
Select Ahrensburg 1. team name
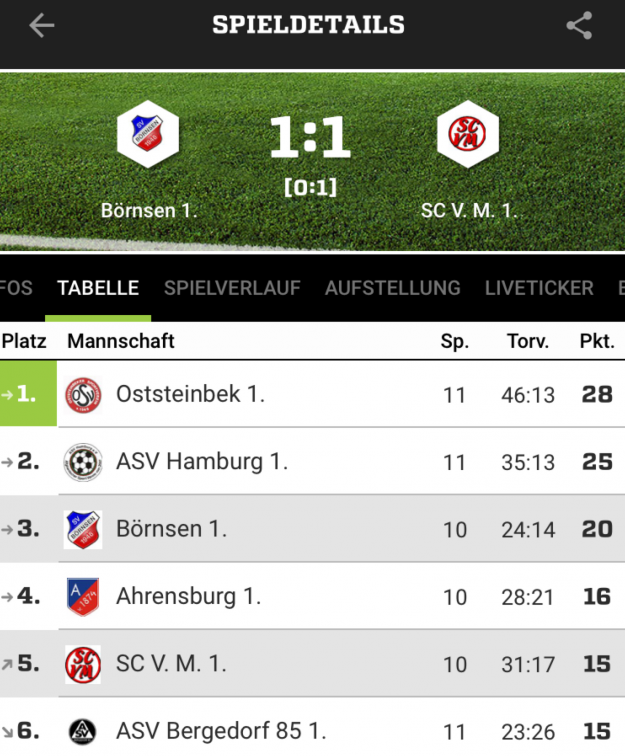(x=188, y=597)
